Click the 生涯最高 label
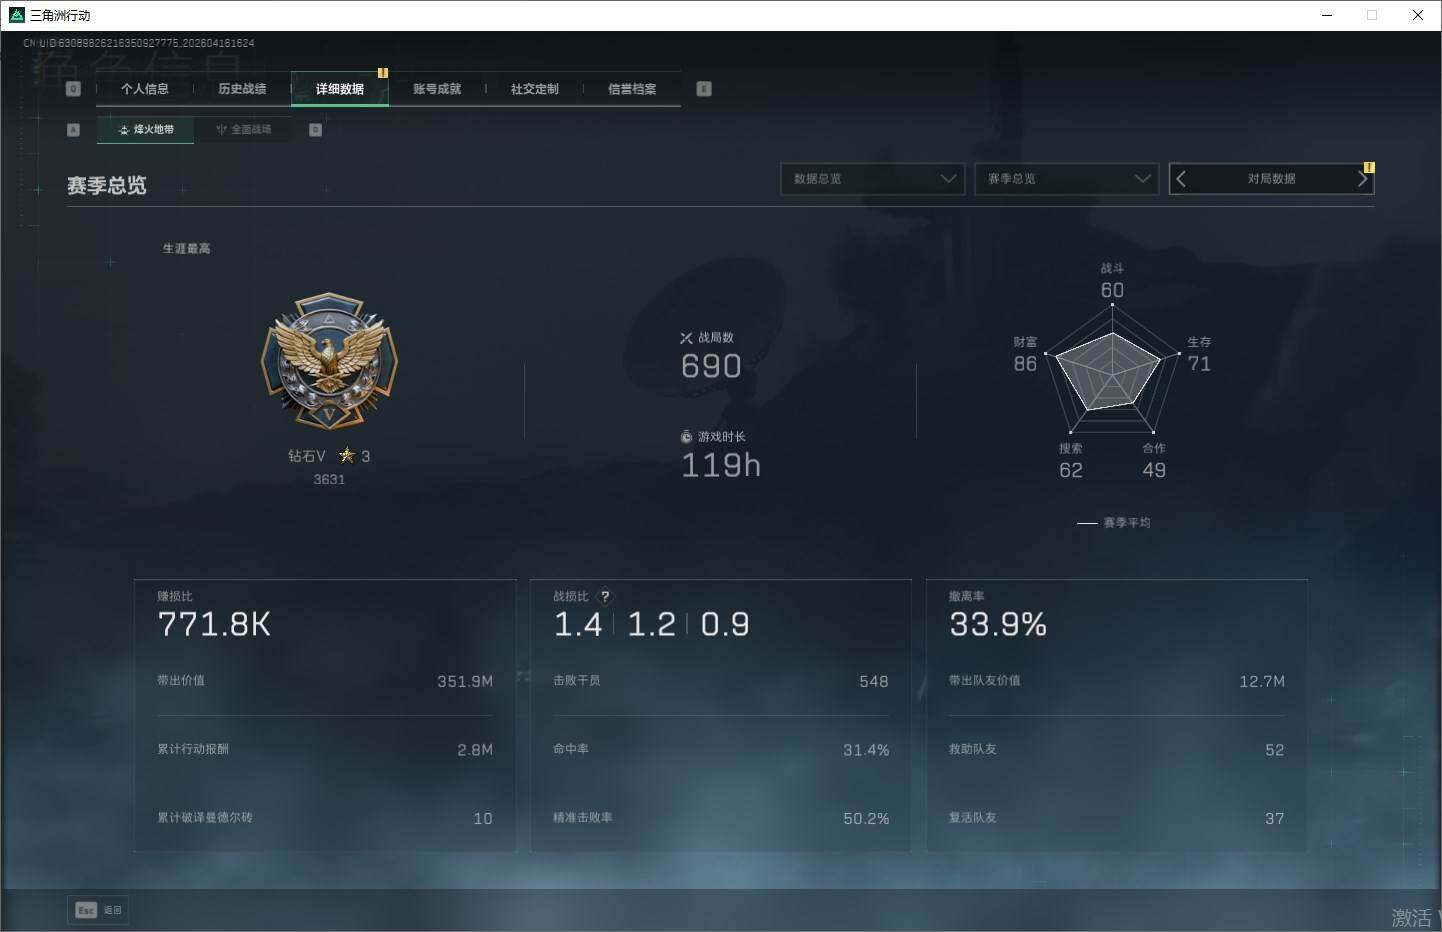The width and height of the screenshot is (1442, 932). point(187,249)
